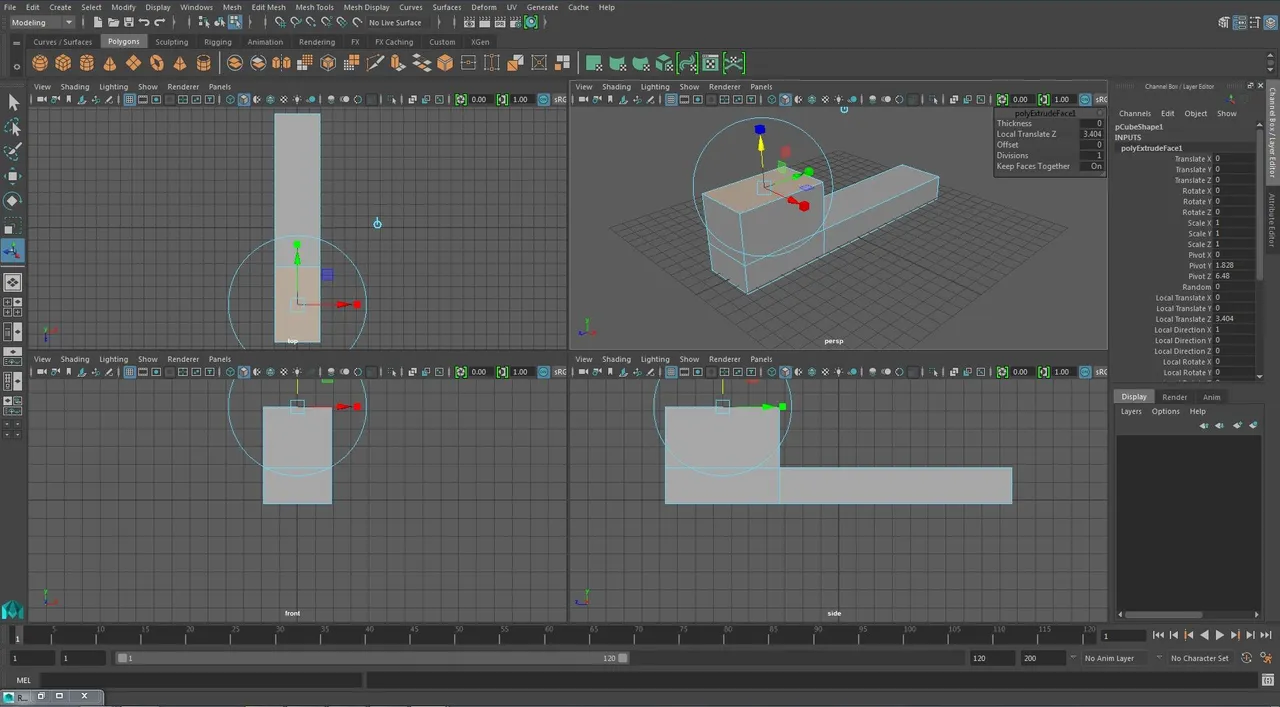The width and height of the screenshot is (1280, 707).
Task: Create a polygon pipe from the shelf
Action: click(204, 63)
